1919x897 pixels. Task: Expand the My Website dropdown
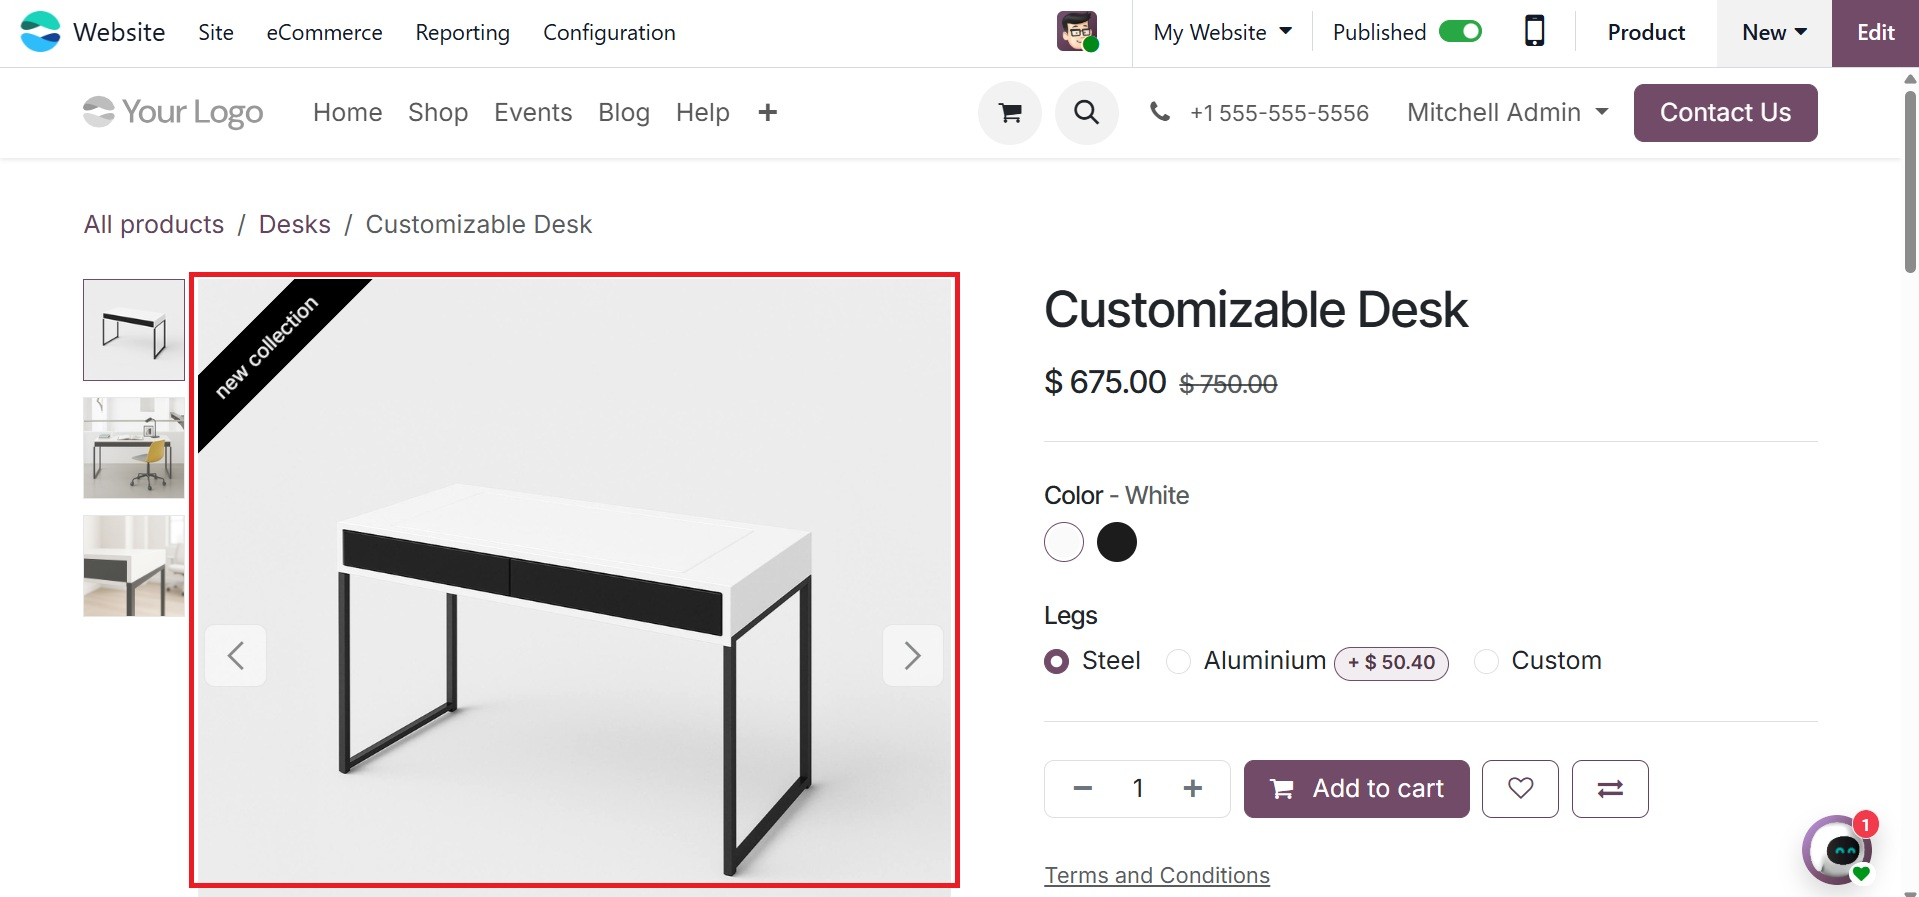pos(1222,32)
